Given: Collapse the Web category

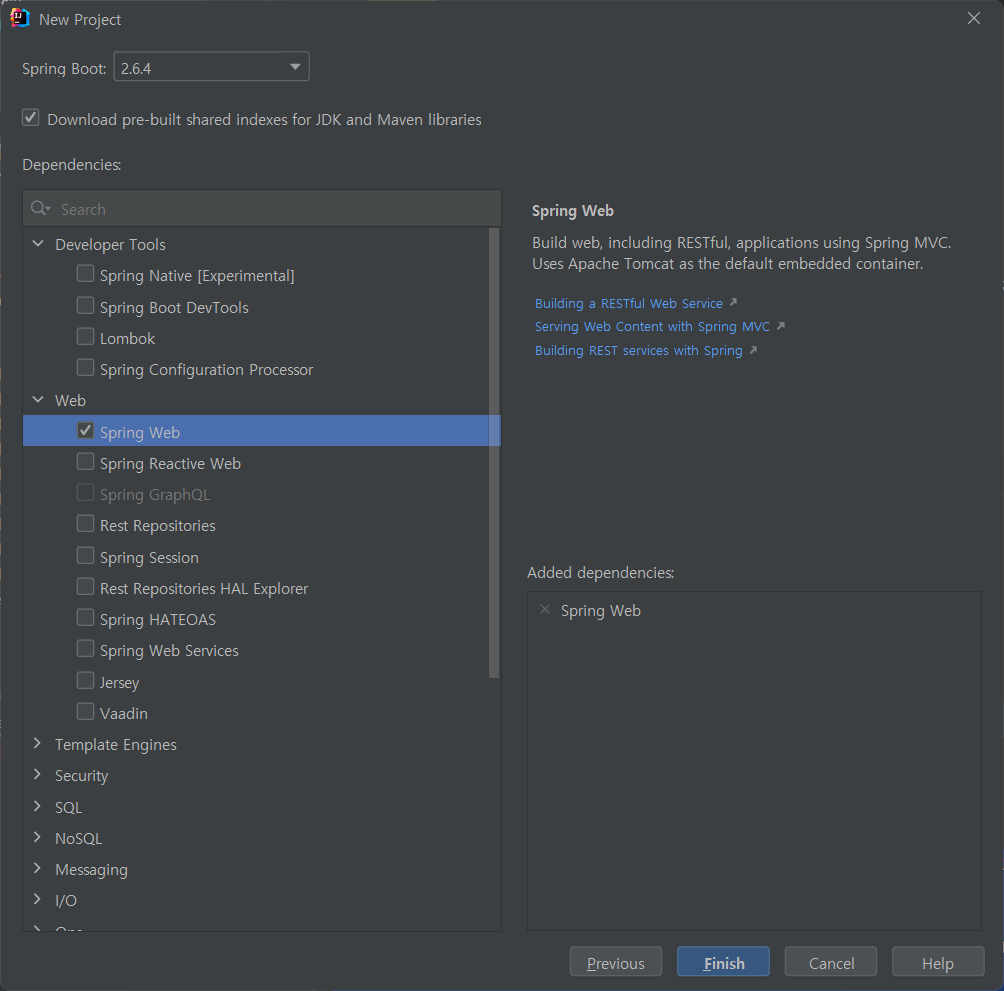Looking at the screenshot, I should (x=38, y=399).
